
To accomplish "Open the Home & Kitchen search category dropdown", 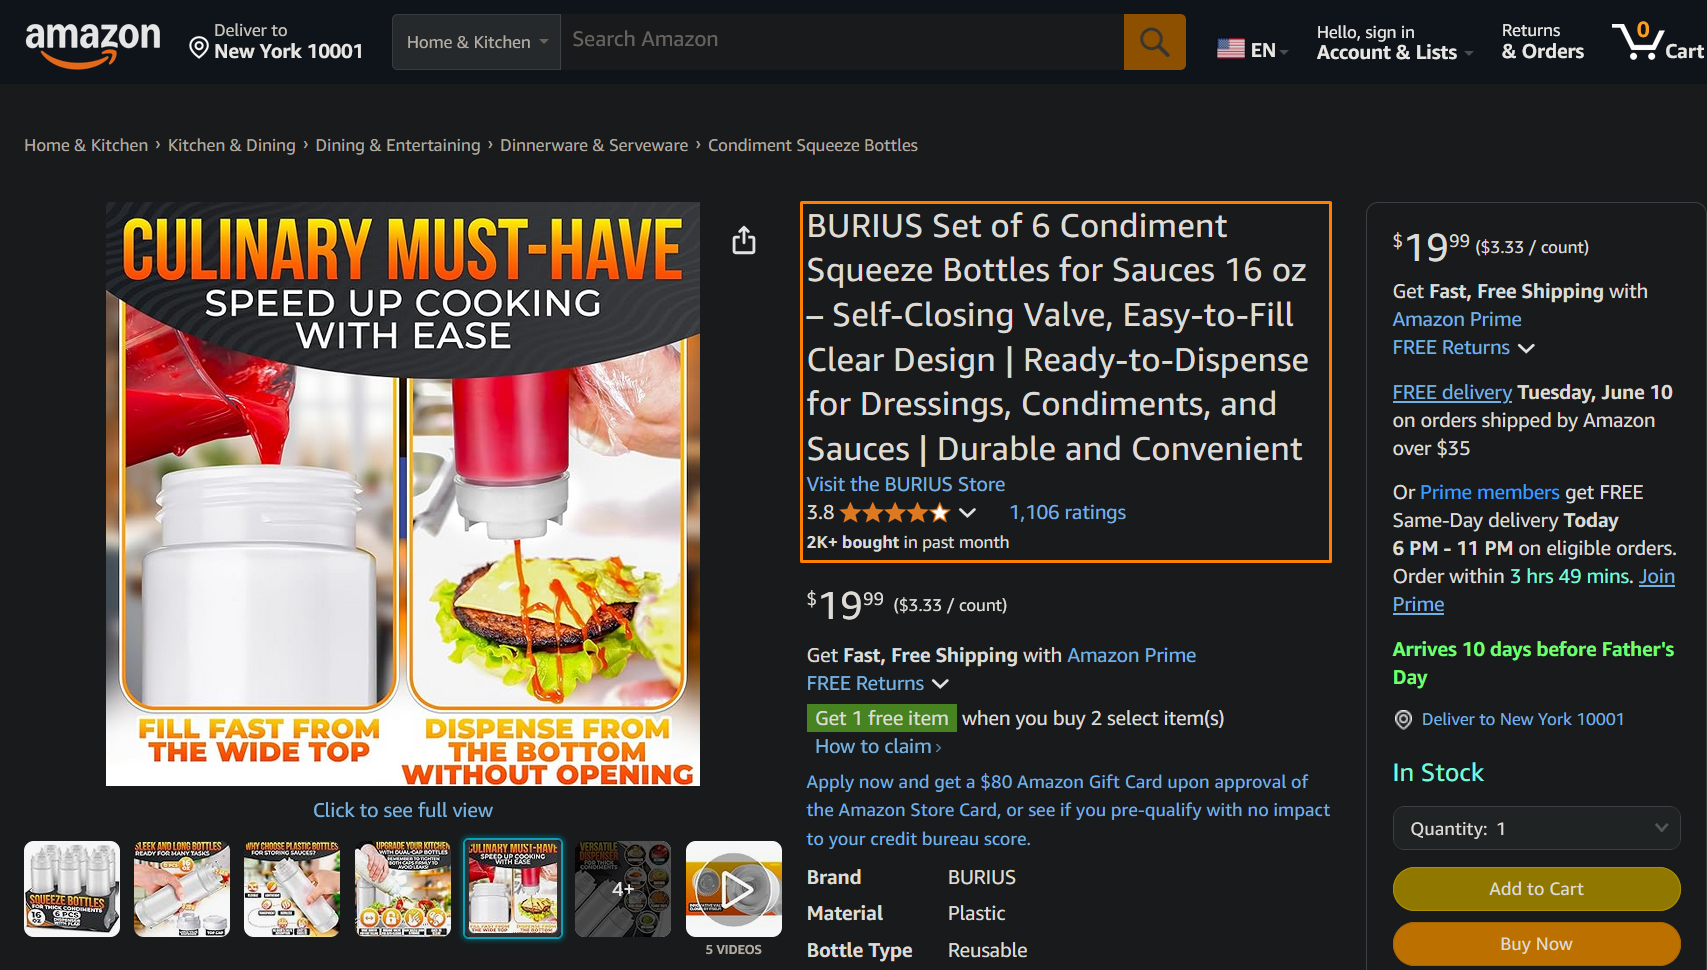I will click(x=477, y=42).
